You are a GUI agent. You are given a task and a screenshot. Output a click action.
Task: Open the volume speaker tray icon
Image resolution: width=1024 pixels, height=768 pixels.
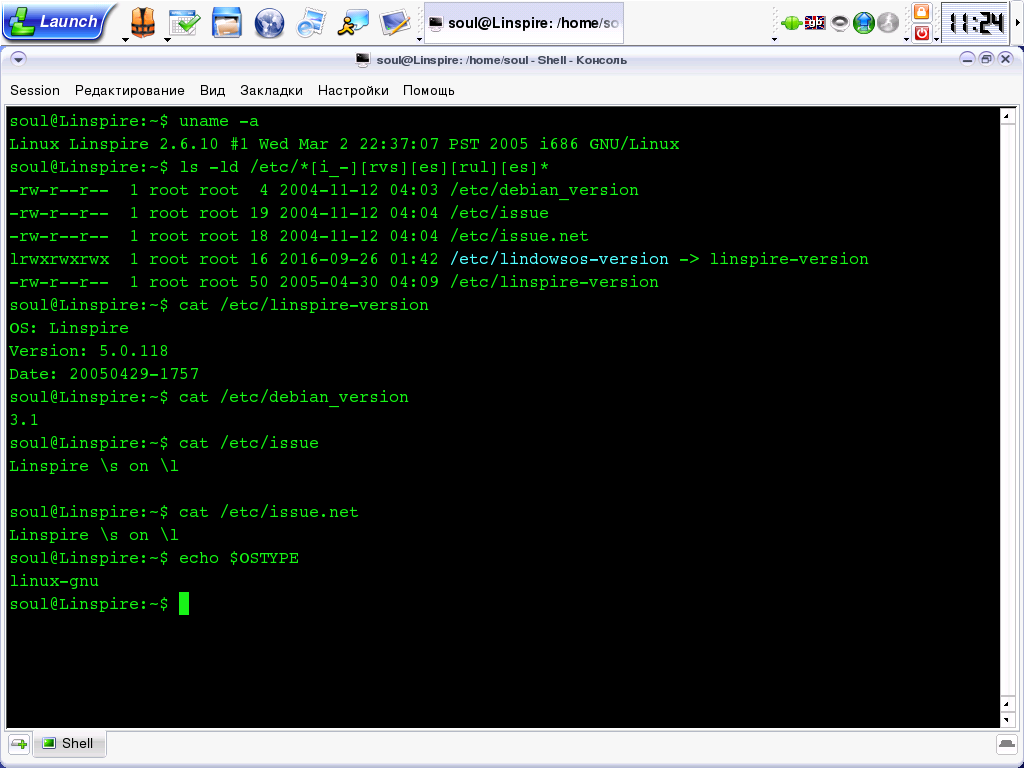[x=839, y=24]
